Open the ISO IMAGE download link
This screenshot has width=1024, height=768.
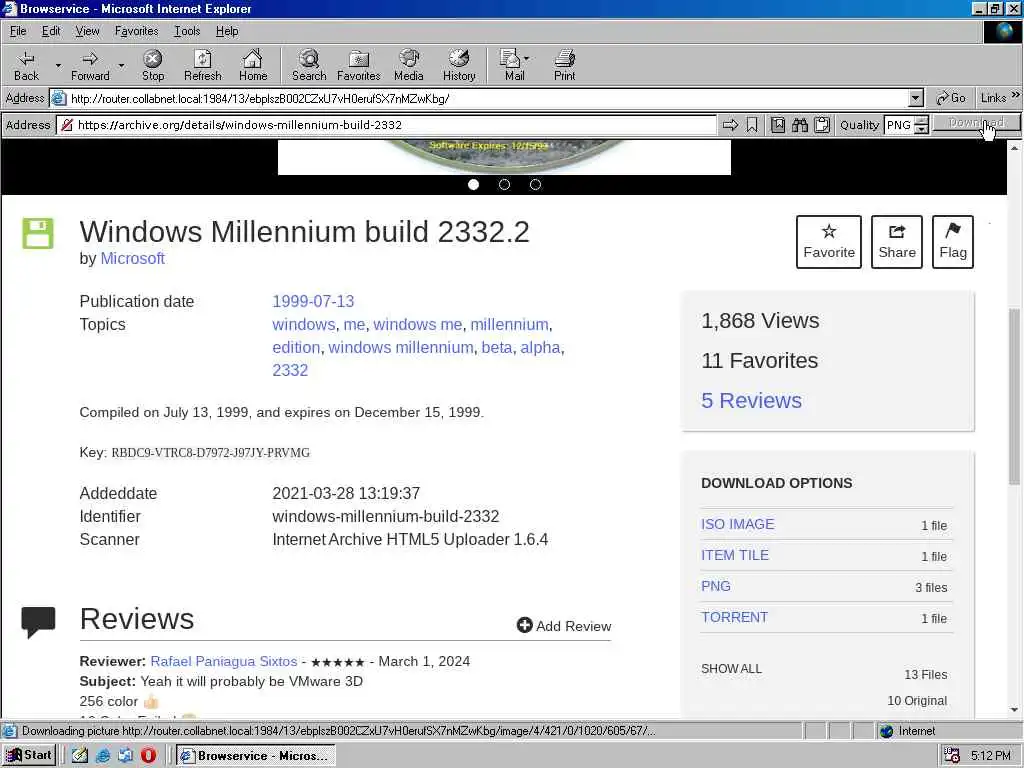[x=737, y=524]
